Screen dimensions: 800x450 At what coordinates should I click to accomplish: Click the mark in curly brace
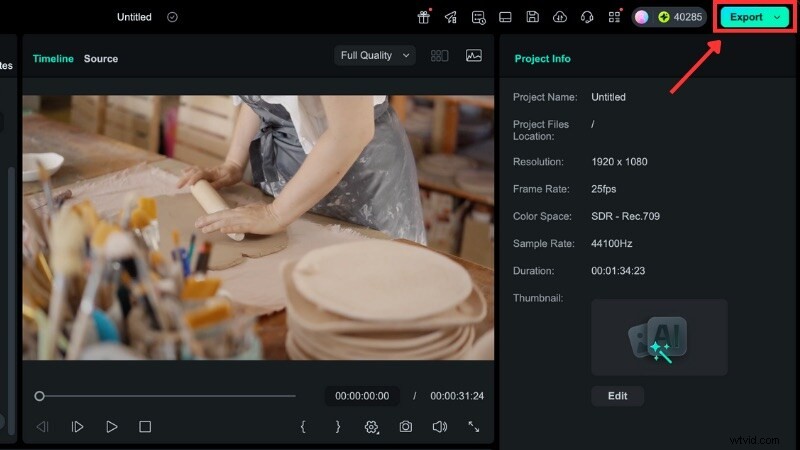point(303,427)
